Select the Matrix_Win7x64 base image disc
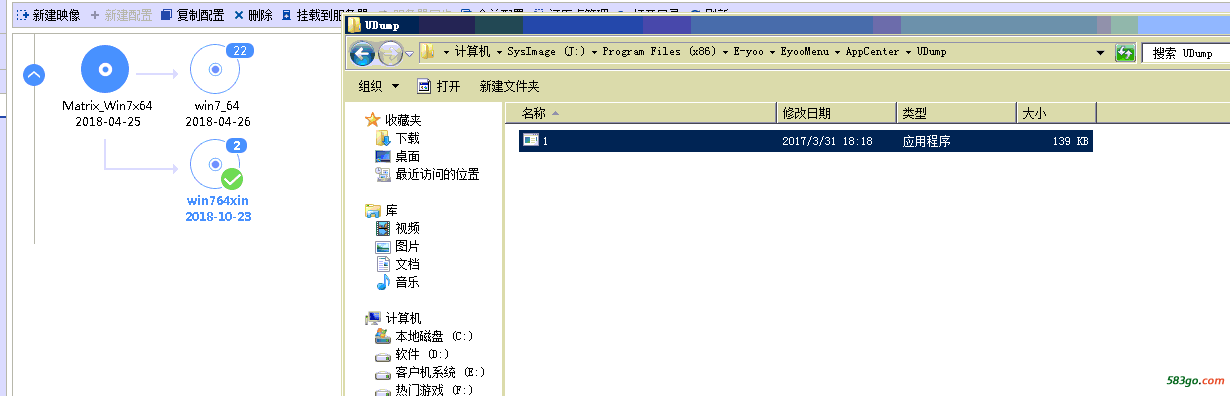Viewport: 1230px width, 396px height. coord(105,70)
